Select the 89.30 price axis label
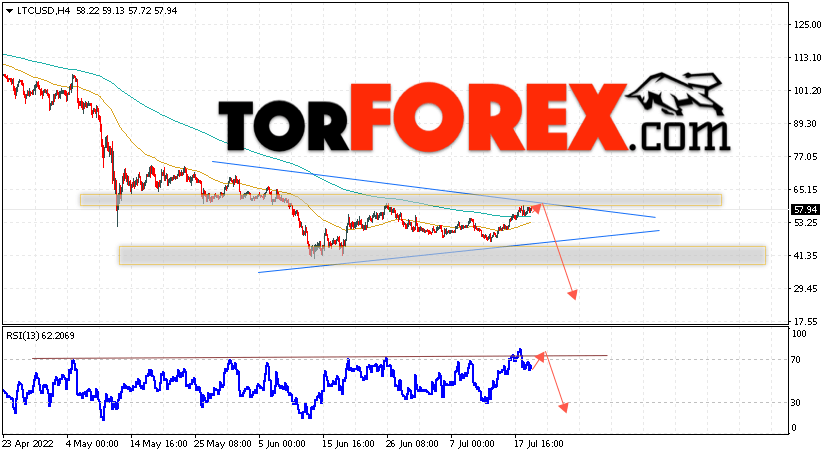The width and height of the screenshot is (828, 455). [805, 124]
